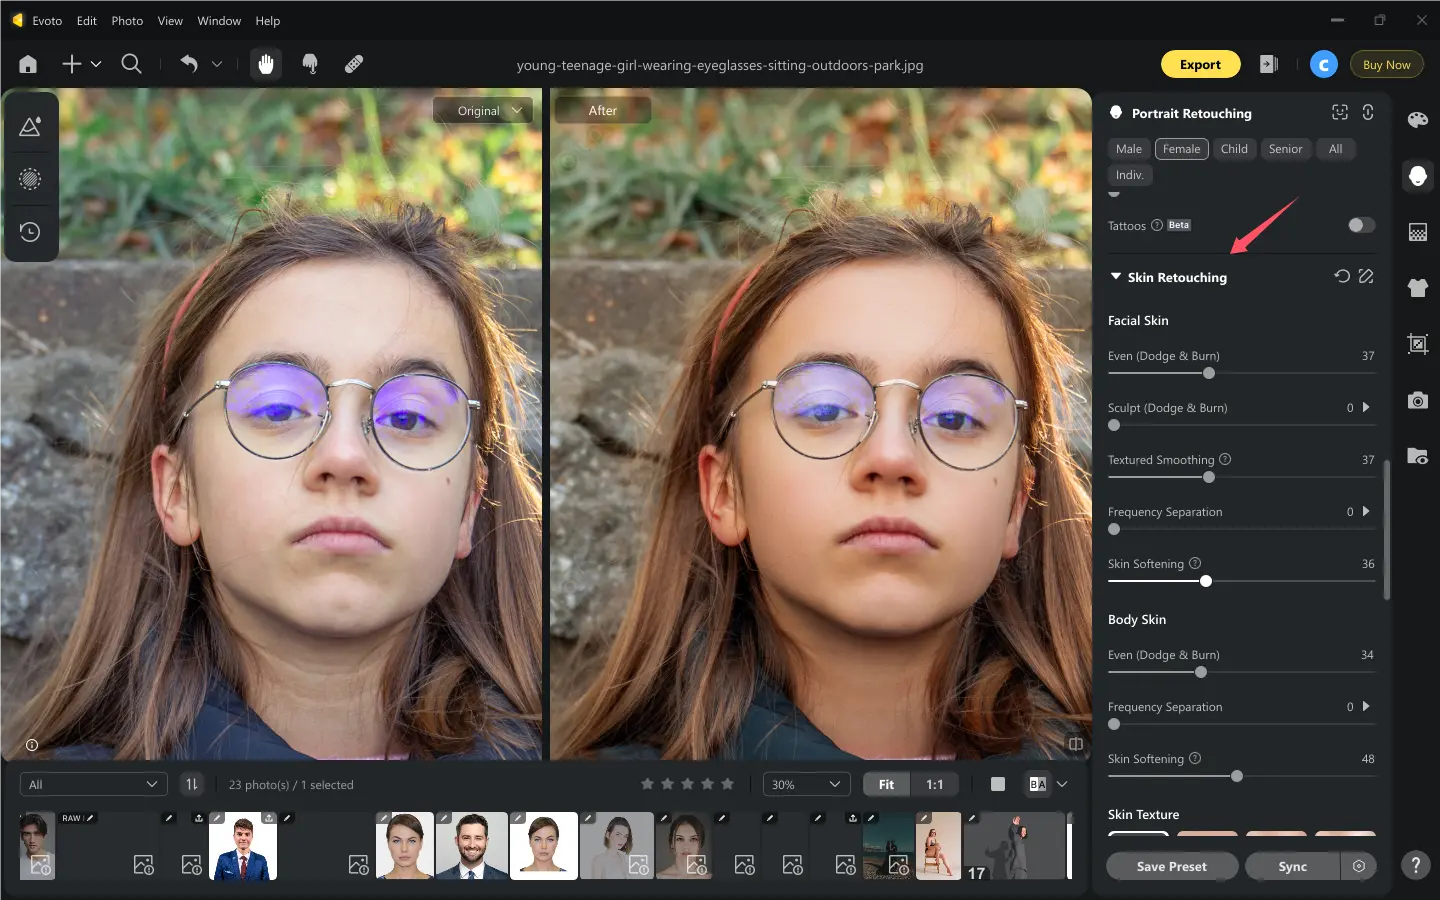Screen dimensions: 1440x900
Task: Enable the Tattoos toggle
Action: click(1361, 225)
